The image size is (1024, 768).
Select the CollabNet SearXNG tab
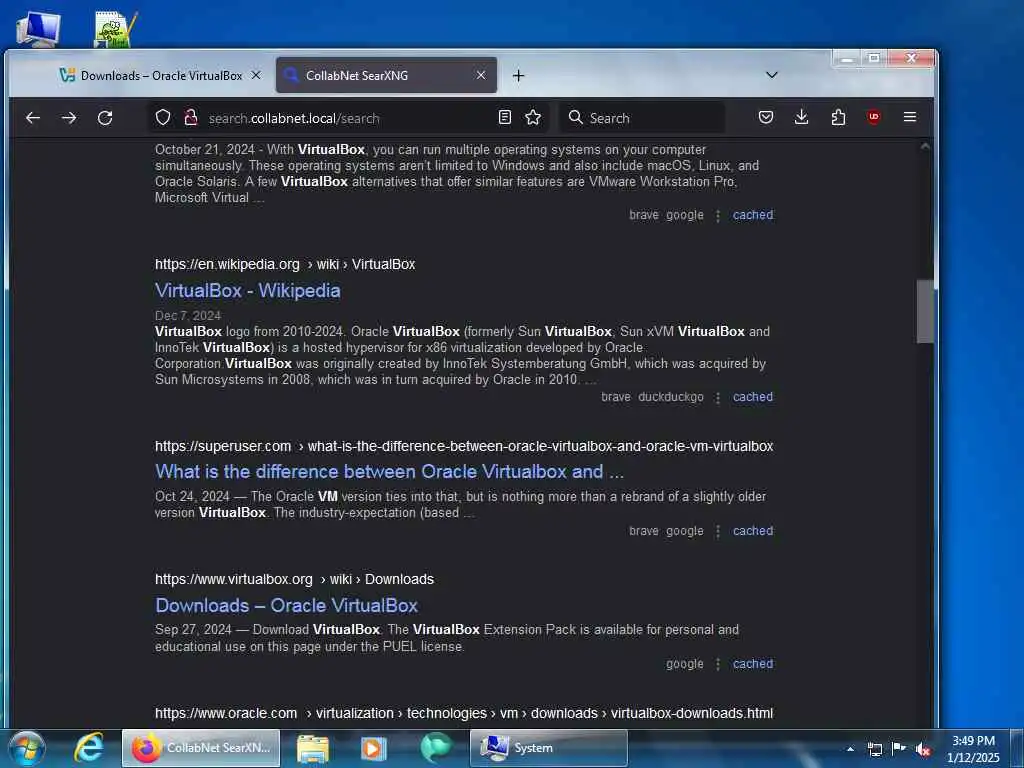tap(386, 76)
